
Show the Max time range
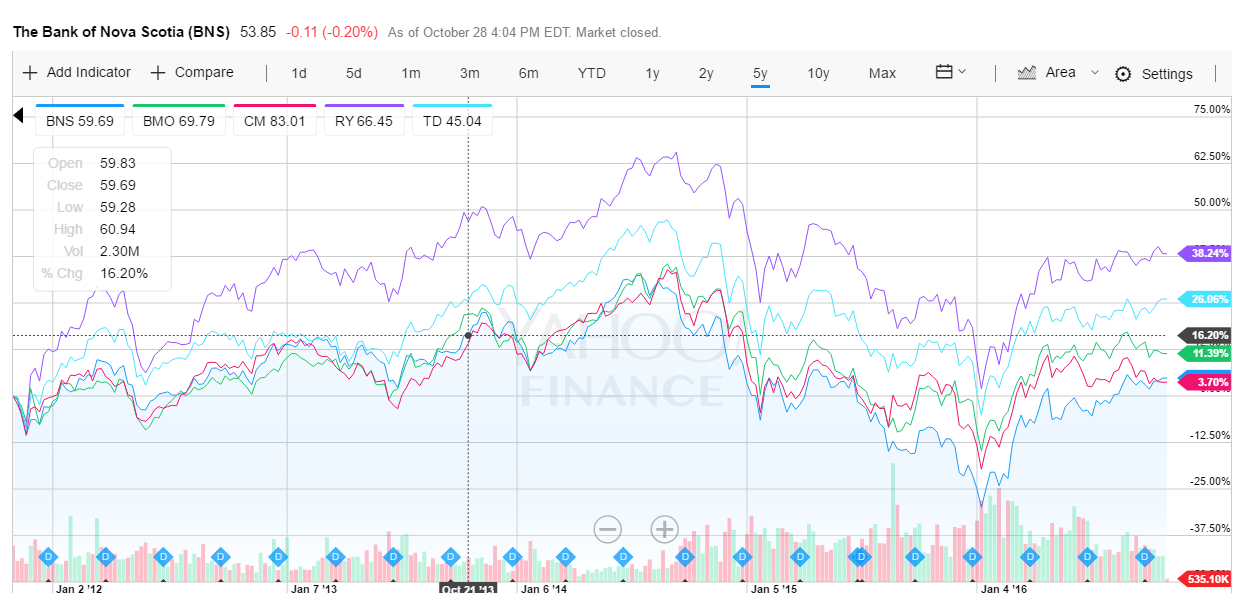882,73
